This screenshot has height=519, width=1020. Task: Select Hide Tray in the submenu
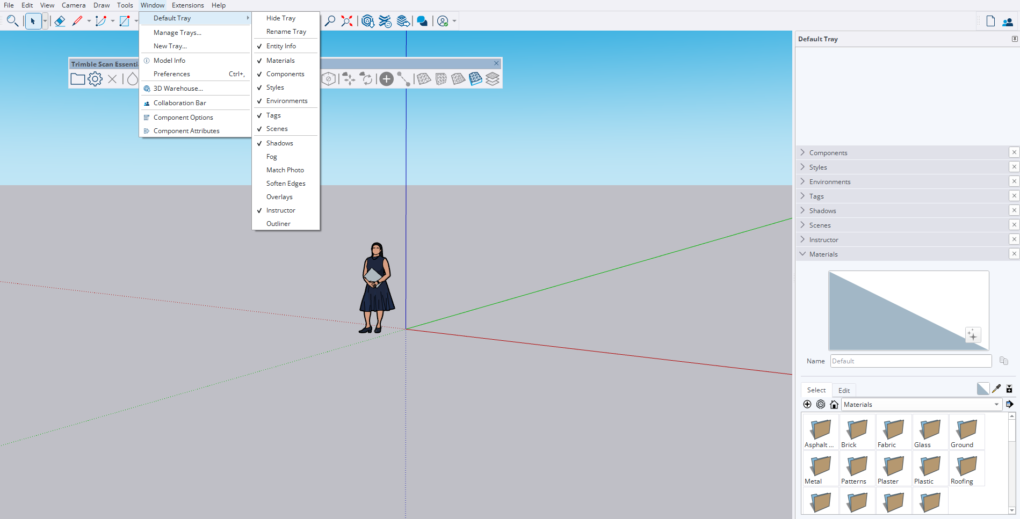(286, 18)
